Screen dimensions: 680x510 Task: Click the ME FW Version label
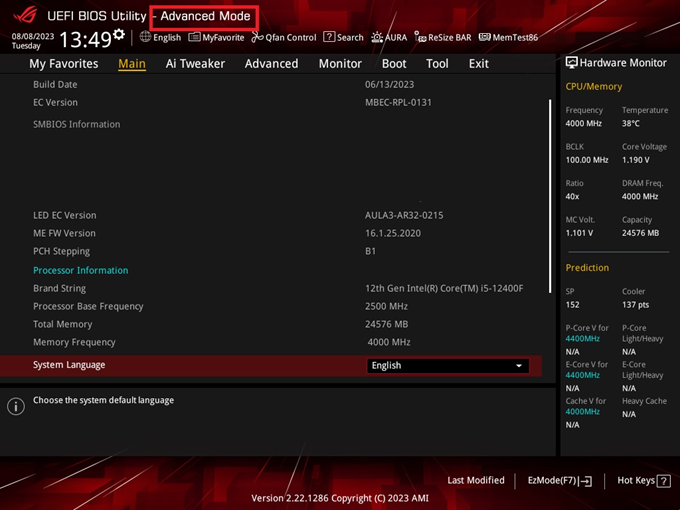pos(64,233)
